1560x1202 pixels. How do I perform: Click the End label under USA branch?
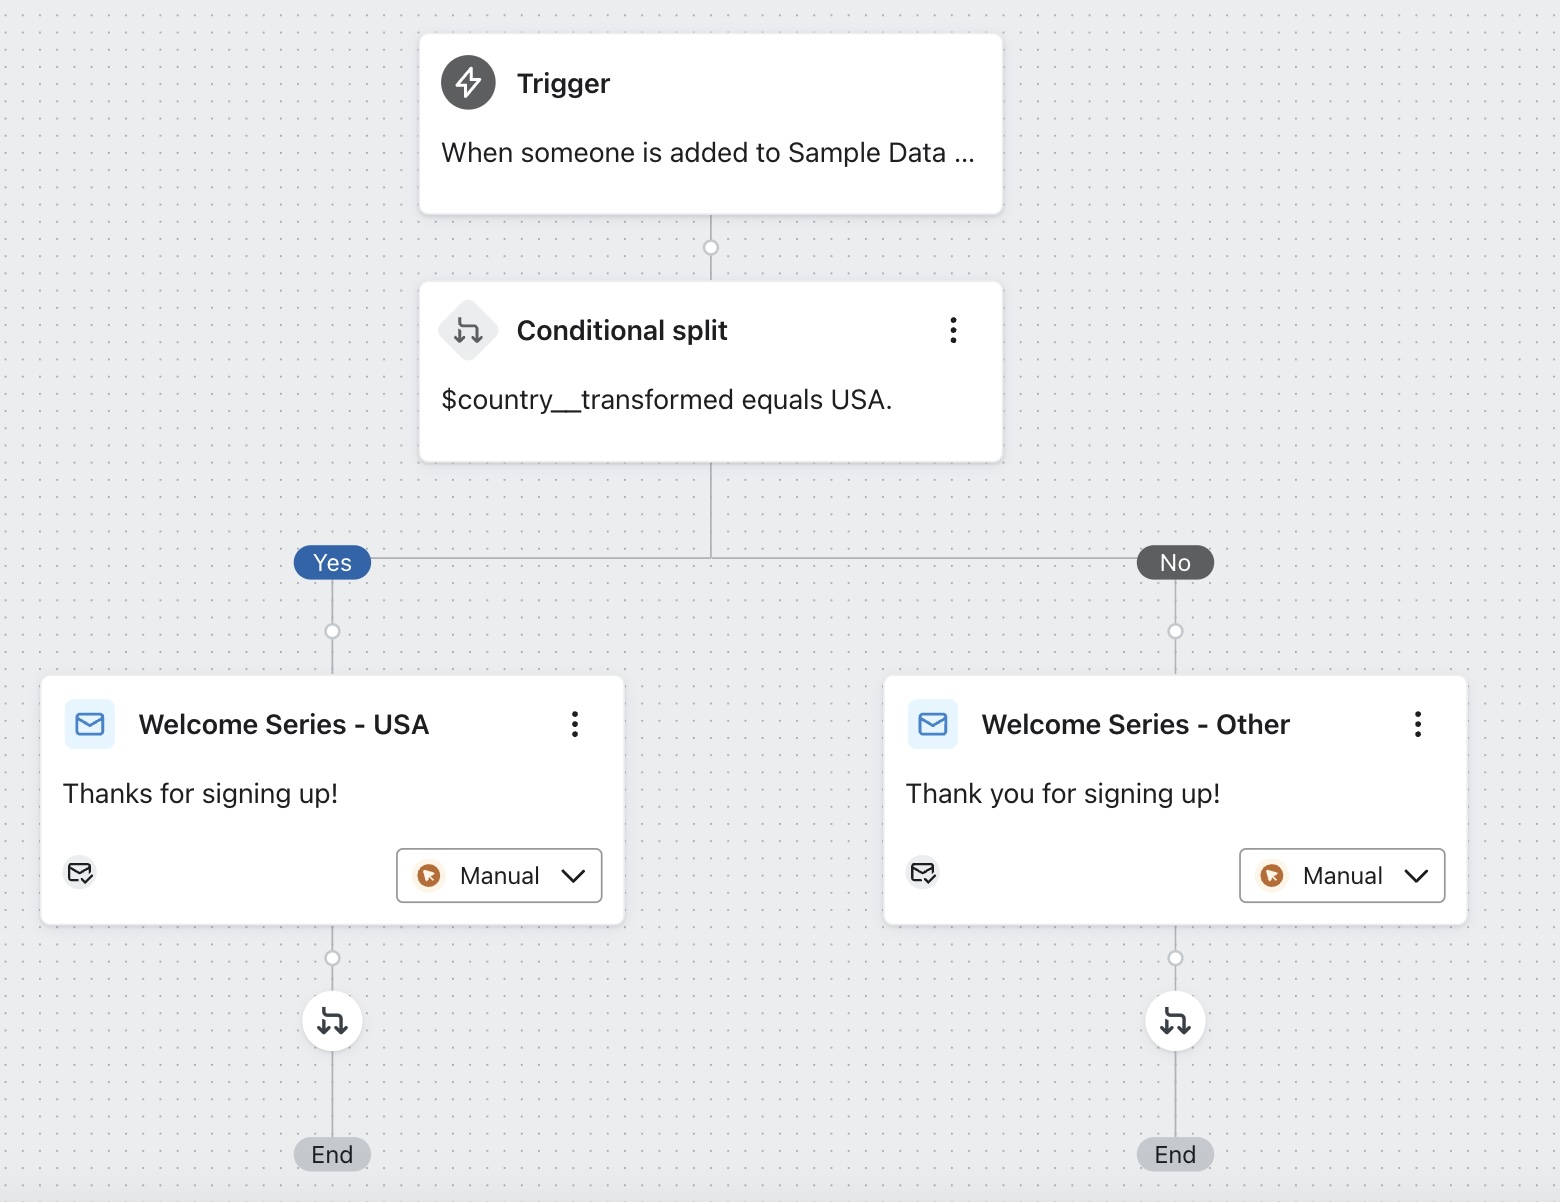tap(332, 1155)
